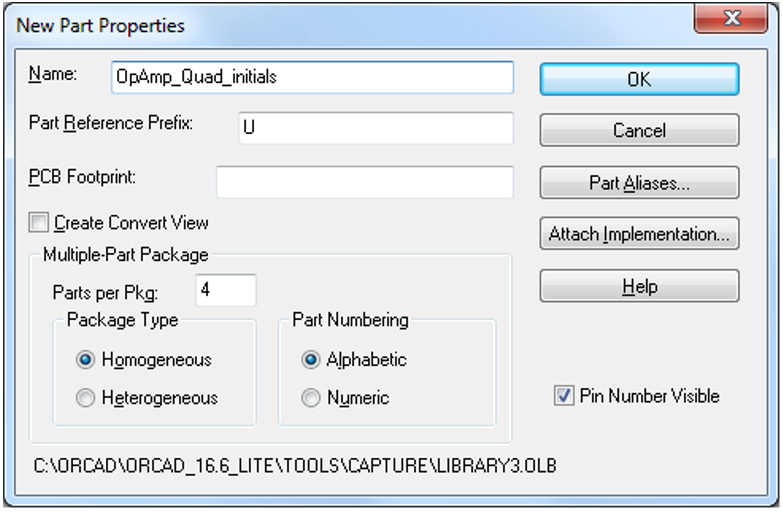Focus the Part Reference Prefix field

[x=375, y=128]
